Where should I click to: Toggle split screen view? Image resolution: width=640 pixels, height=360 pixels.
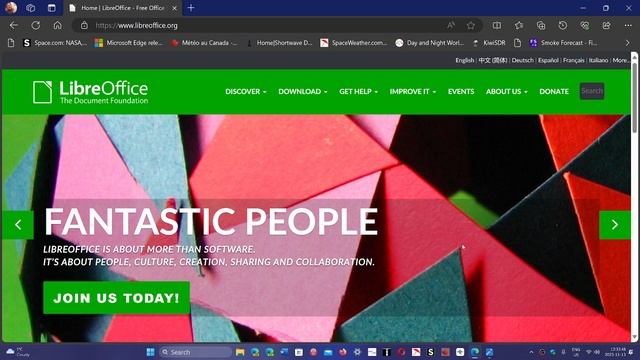pos(497,25)
